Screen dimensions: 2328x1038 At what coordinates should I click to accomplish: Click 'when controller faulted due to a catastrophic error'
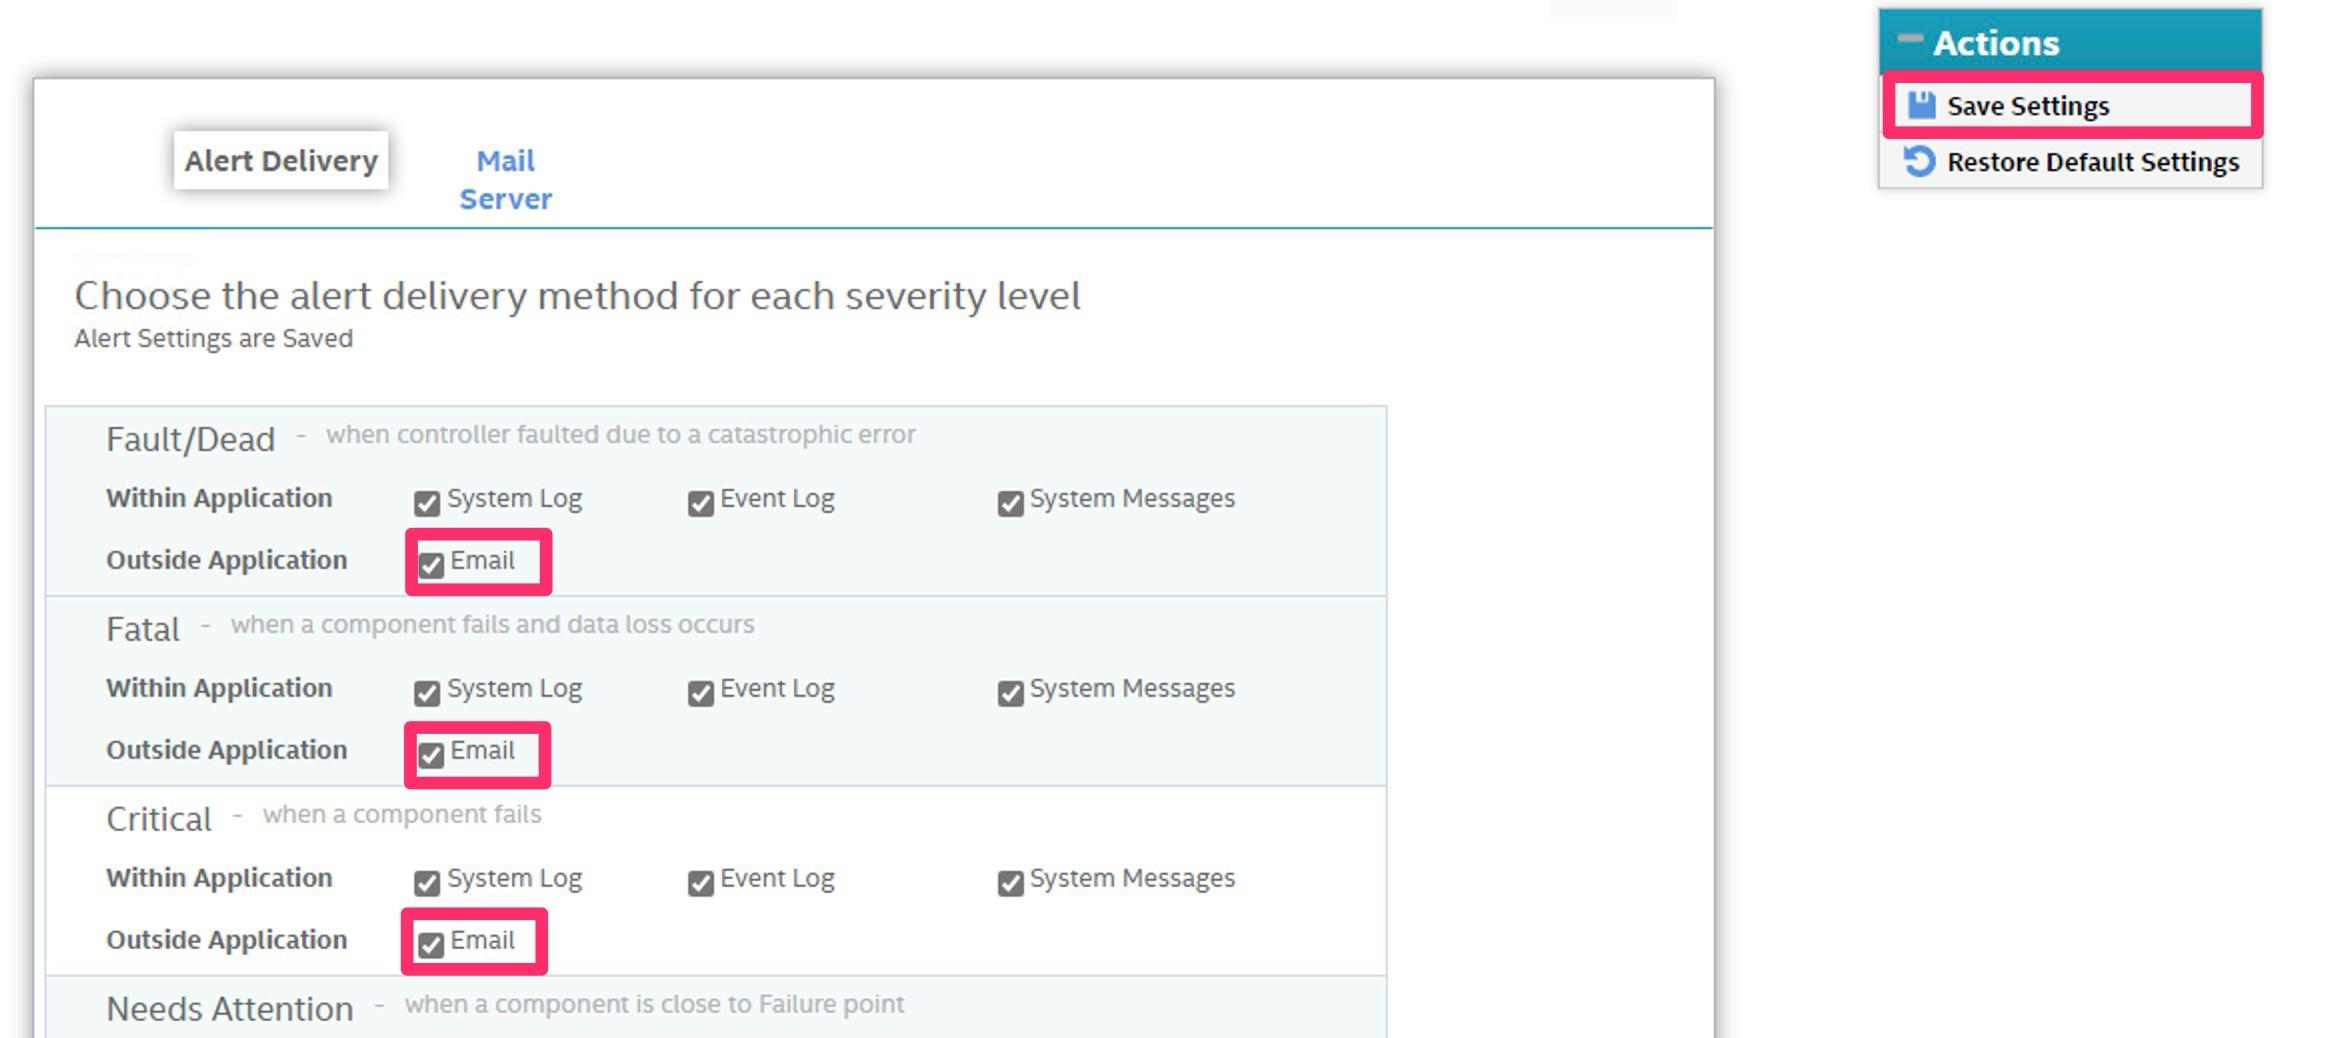tap(620, 434)
